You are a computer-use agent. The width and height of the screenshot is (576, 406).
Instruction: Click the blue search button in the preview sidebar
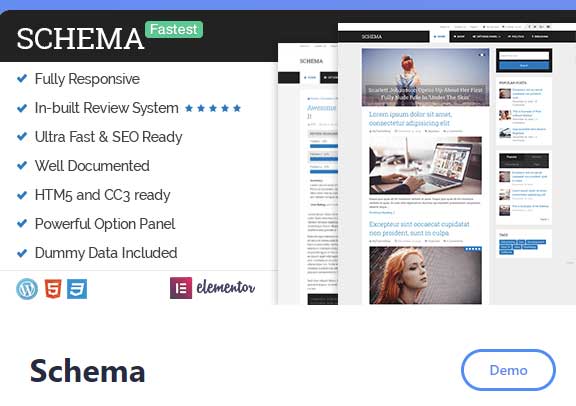click(x=524, y=65)
